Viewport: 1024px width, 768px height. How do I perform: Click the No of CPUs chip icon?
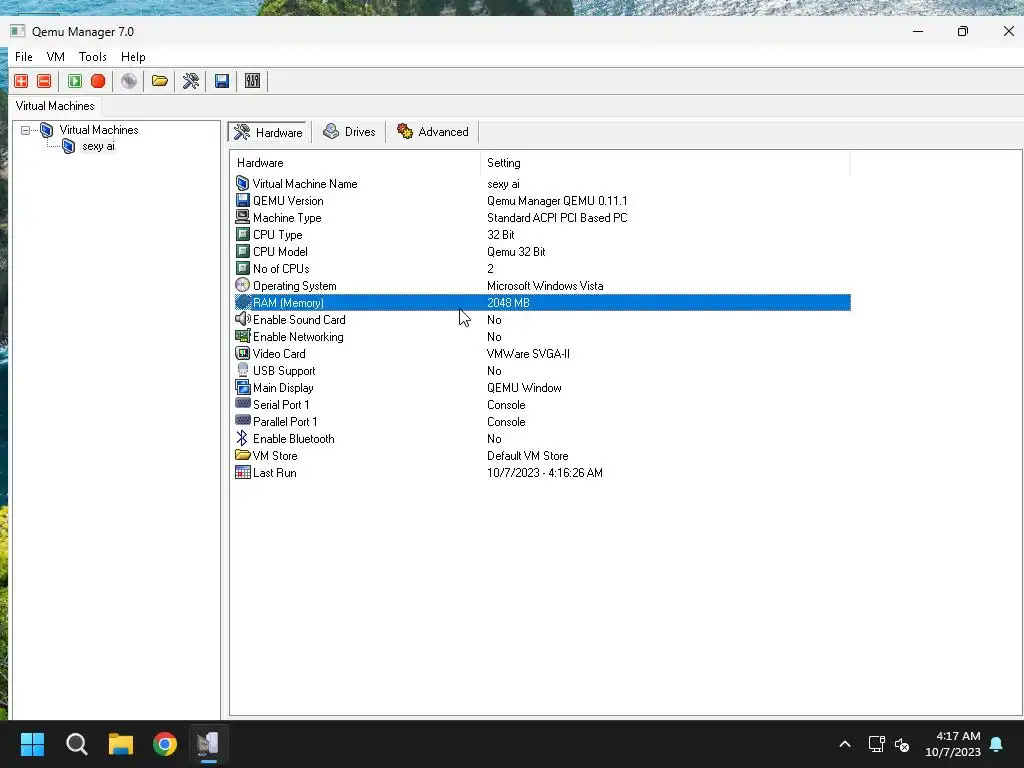[x=242, y=268]
